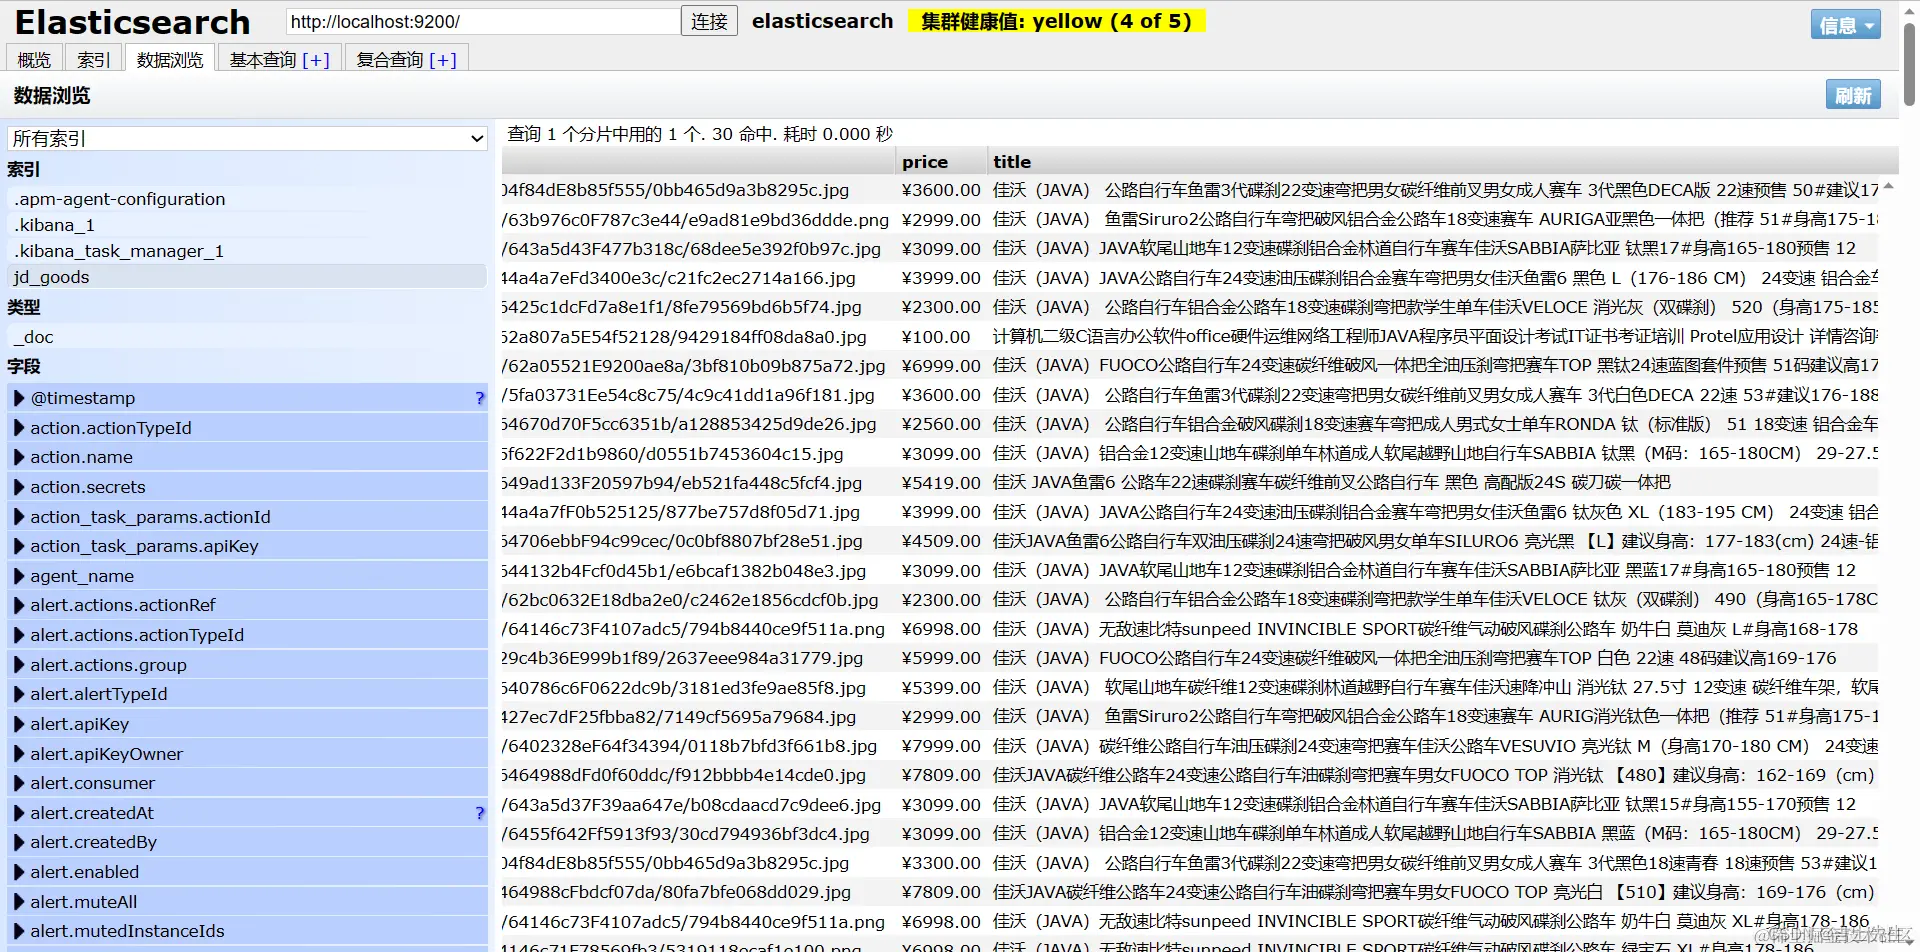Viewport: 1920px width, 952px height.
Task: Click the ¥7999.00 price cell
Action: coord(940,746)
